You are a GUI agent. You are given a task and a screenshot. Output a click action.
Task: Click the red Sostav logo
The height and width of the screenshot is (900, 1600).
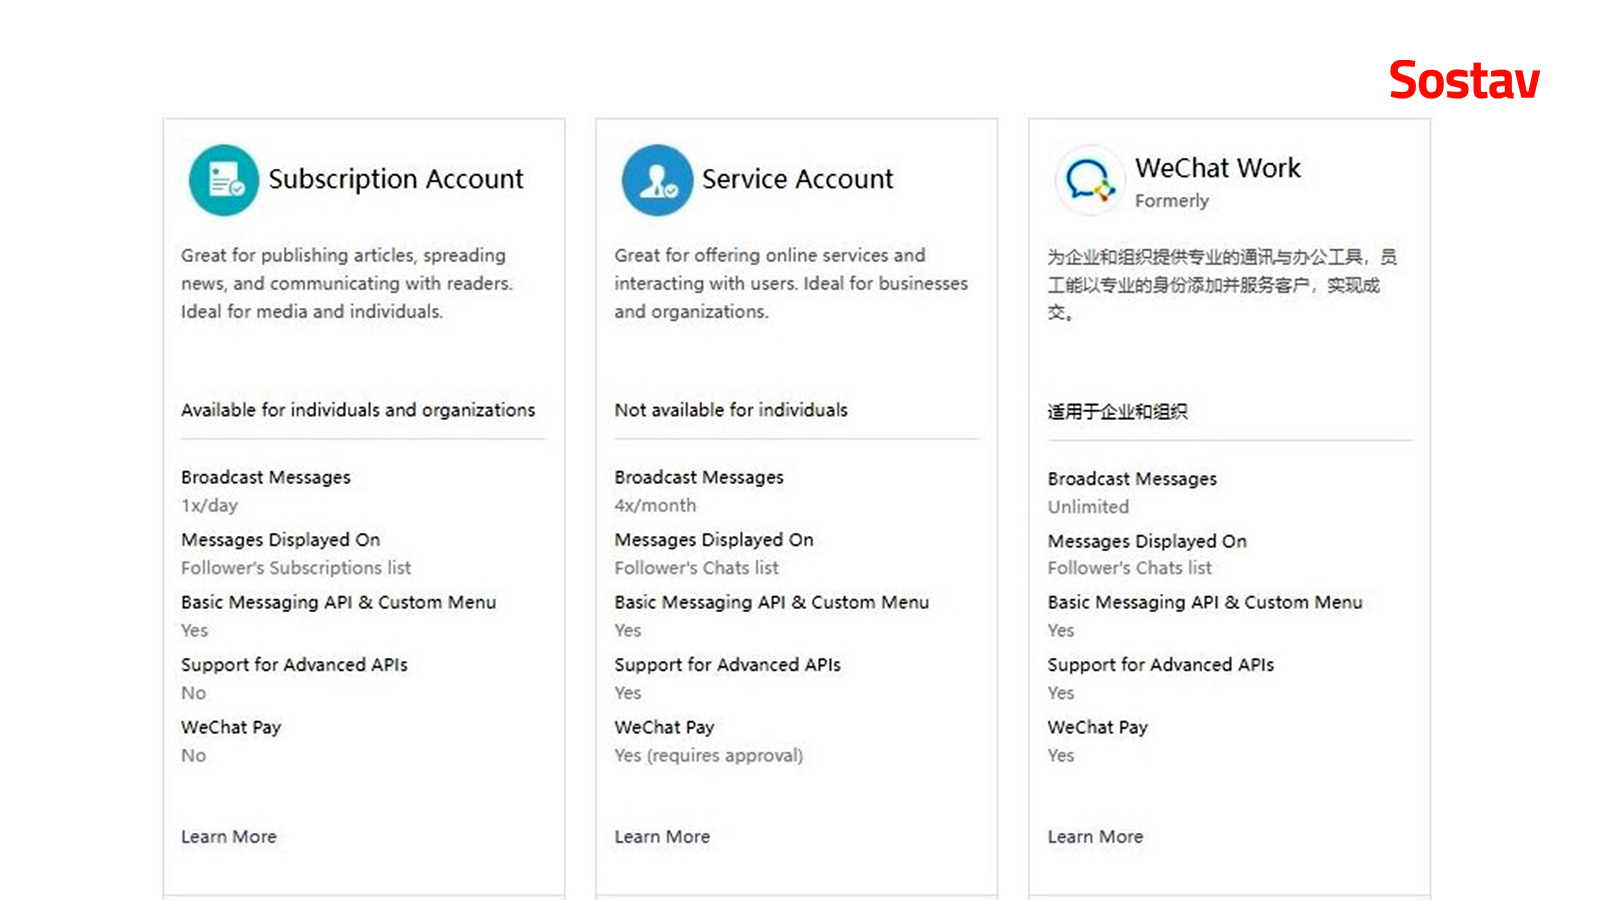click(x=1464, y=80)
